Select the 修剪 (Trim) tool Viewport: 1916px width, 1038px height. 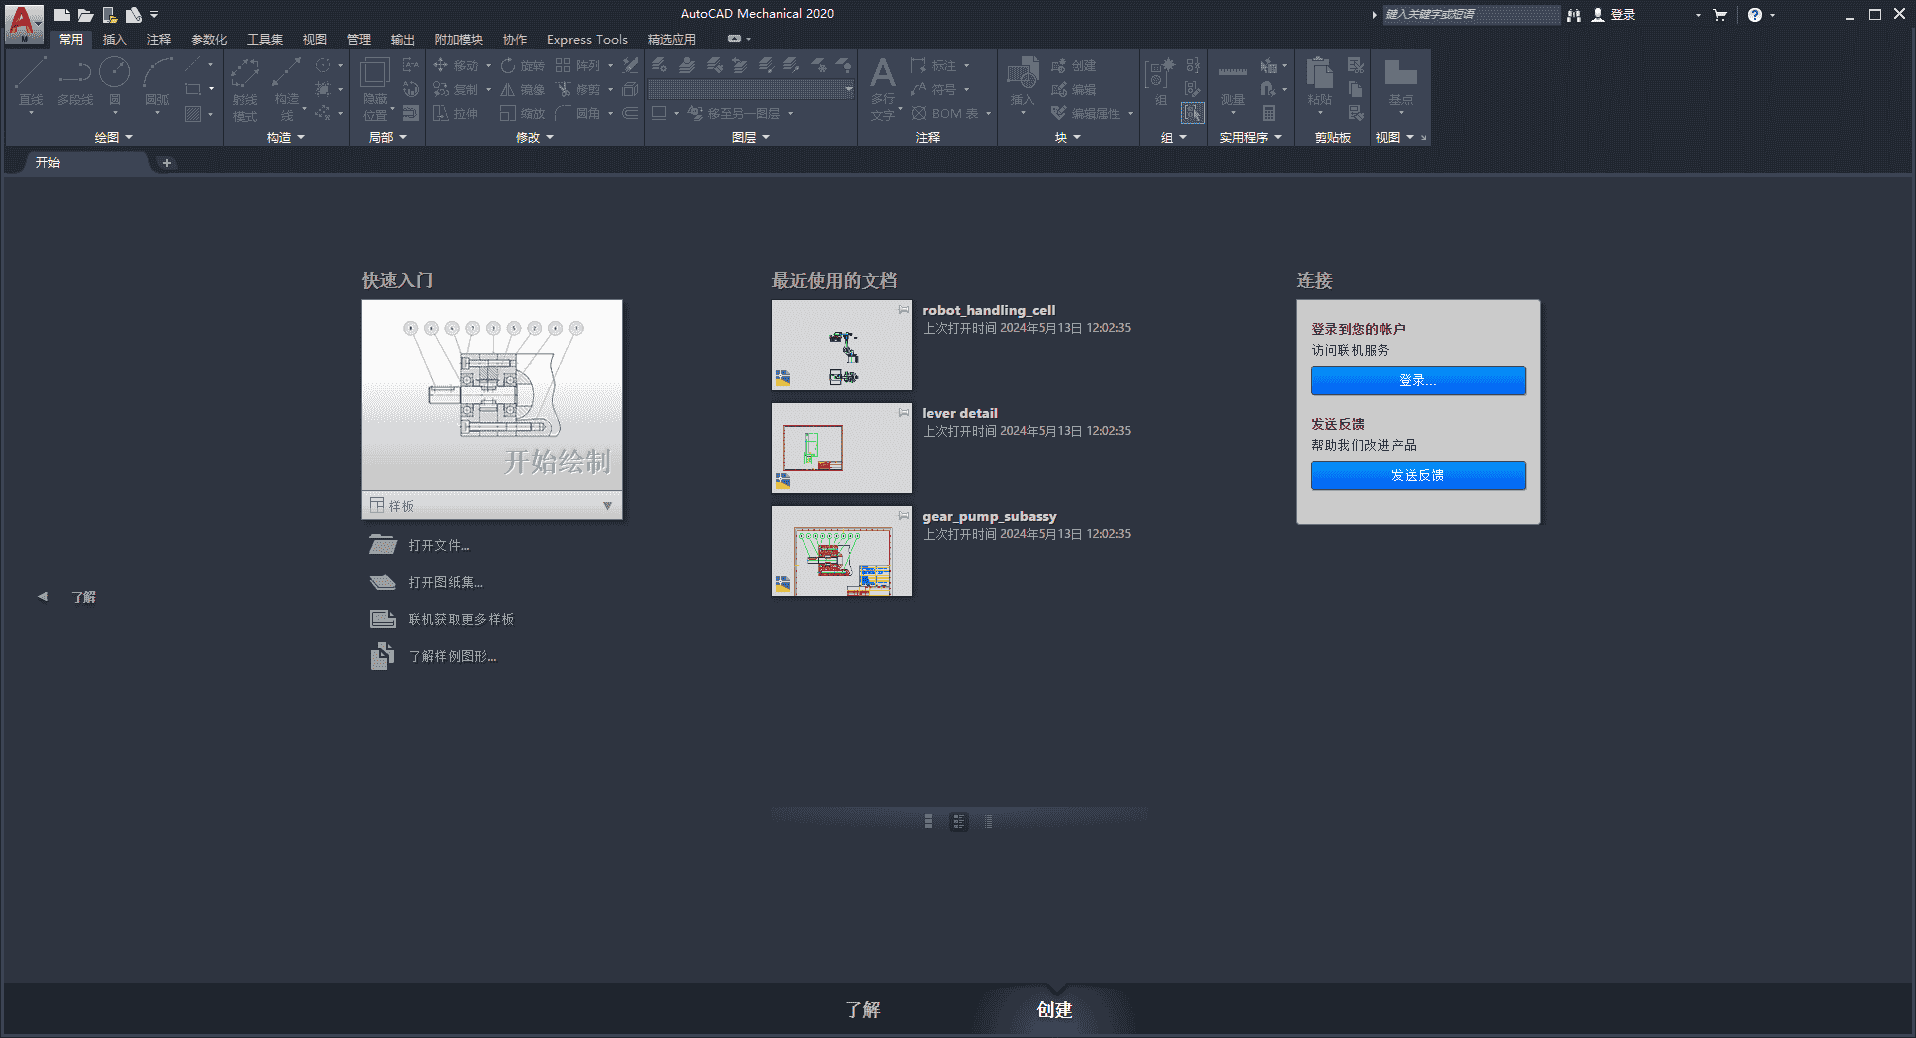point(585,89)
